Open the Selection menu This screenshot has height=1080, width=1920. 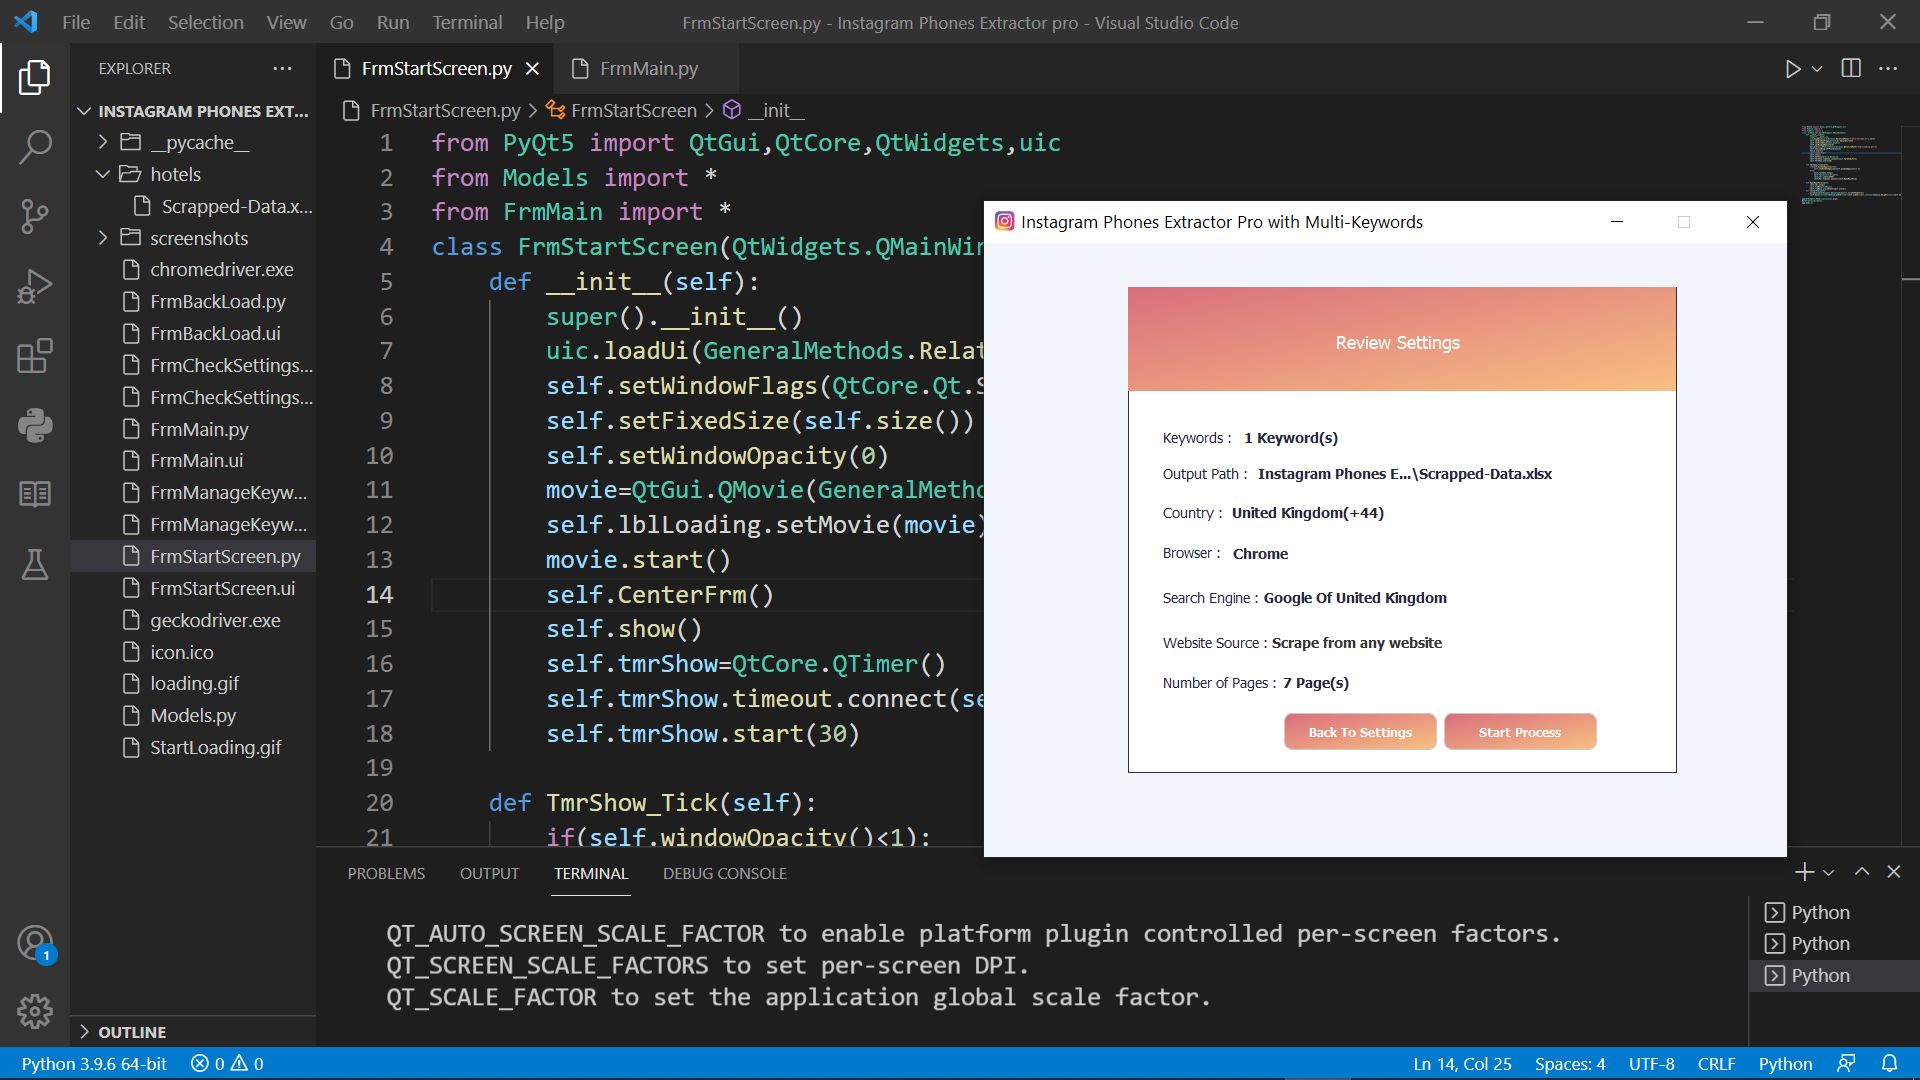205,22
